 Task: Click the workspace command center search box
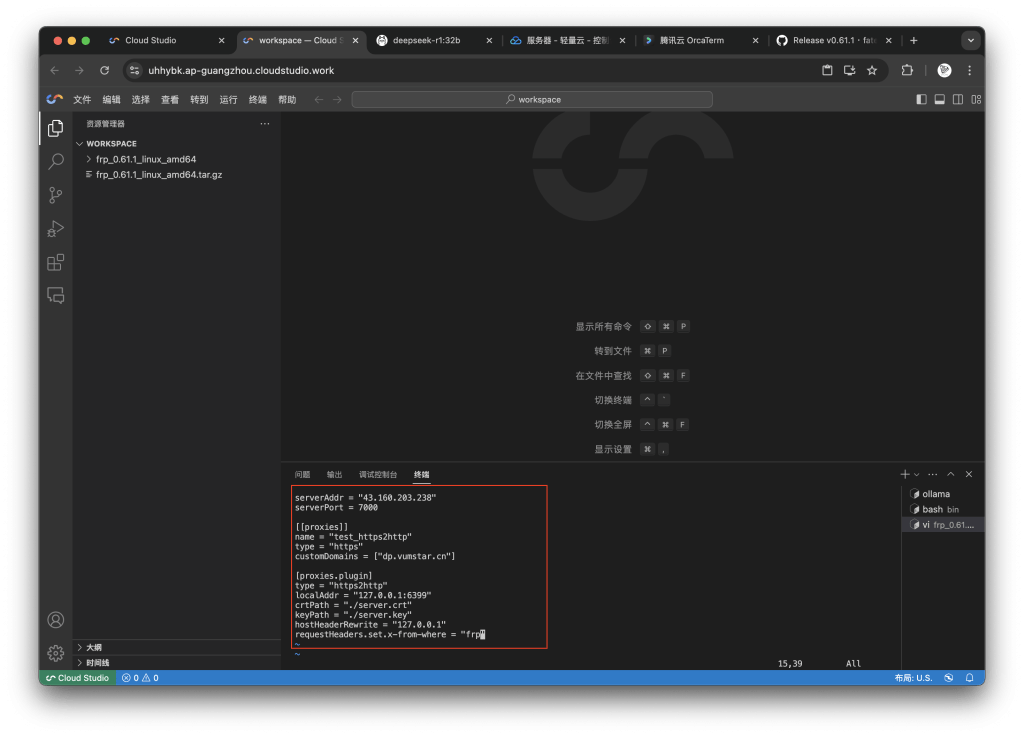(532, 99)
